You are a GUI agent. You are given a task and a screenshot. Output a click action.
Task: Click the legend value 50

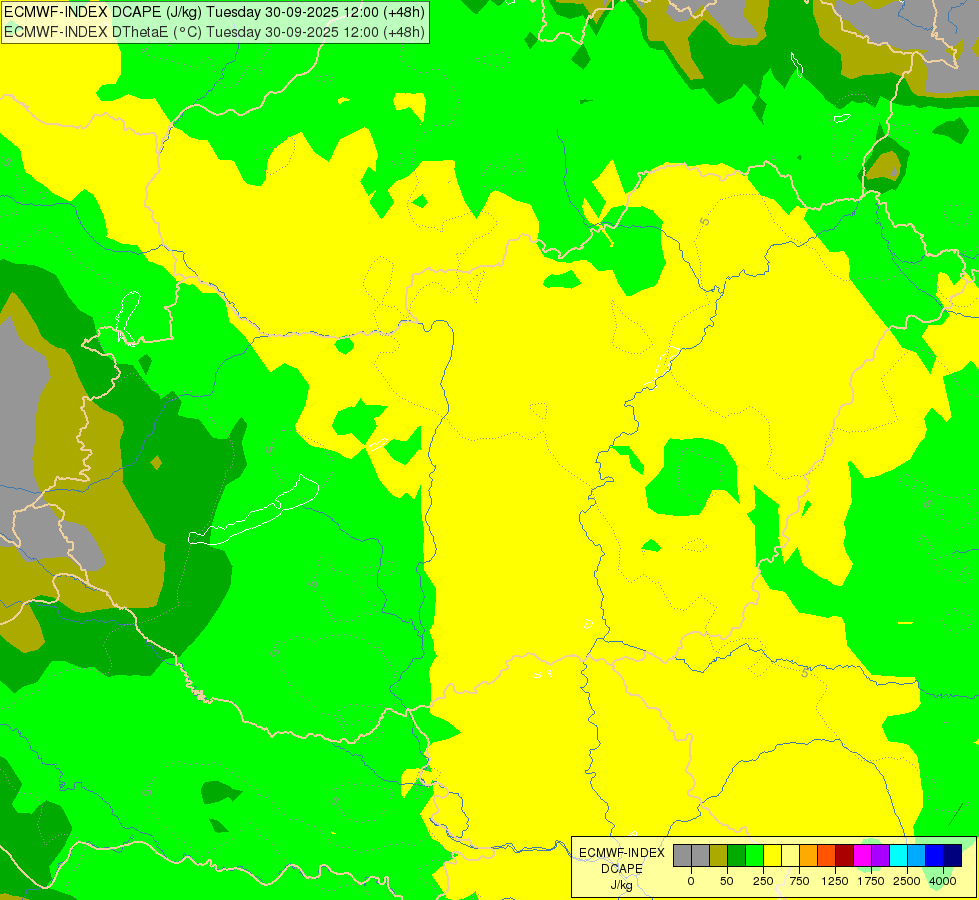click(727, 881)
